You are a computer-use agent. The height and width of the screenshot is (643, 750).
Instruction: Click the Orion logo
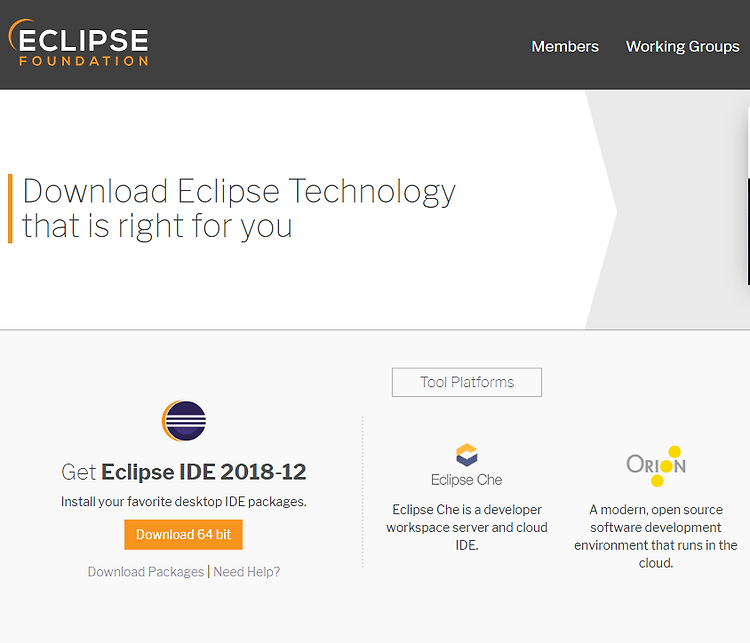tap(656, 466)
